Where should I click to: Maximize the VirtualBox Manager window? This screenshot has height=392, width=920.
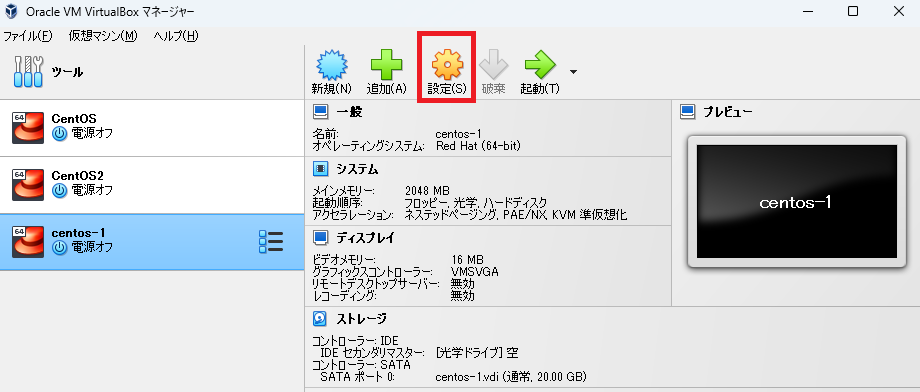tap(853, 11)
